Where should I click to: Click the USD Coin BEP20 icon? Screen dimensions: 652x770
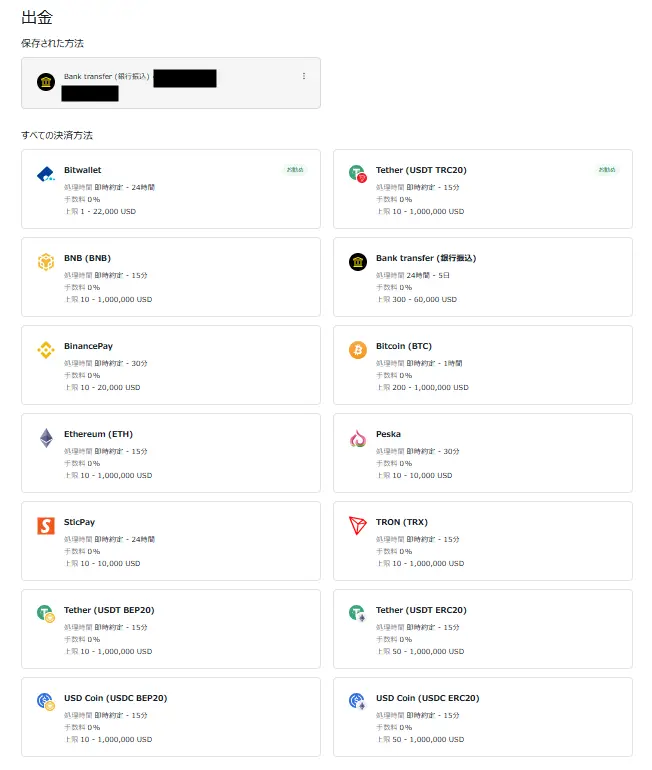46,701
